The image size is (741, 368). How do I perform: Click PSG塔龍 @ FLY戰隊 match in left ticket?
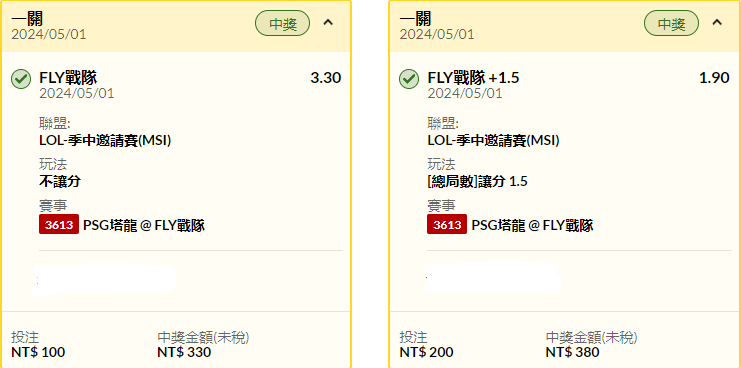[x=144, y=225]
